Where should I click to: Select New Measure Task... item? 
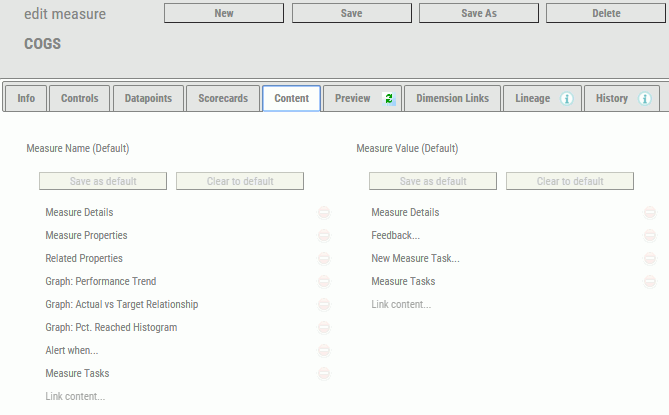416,258
